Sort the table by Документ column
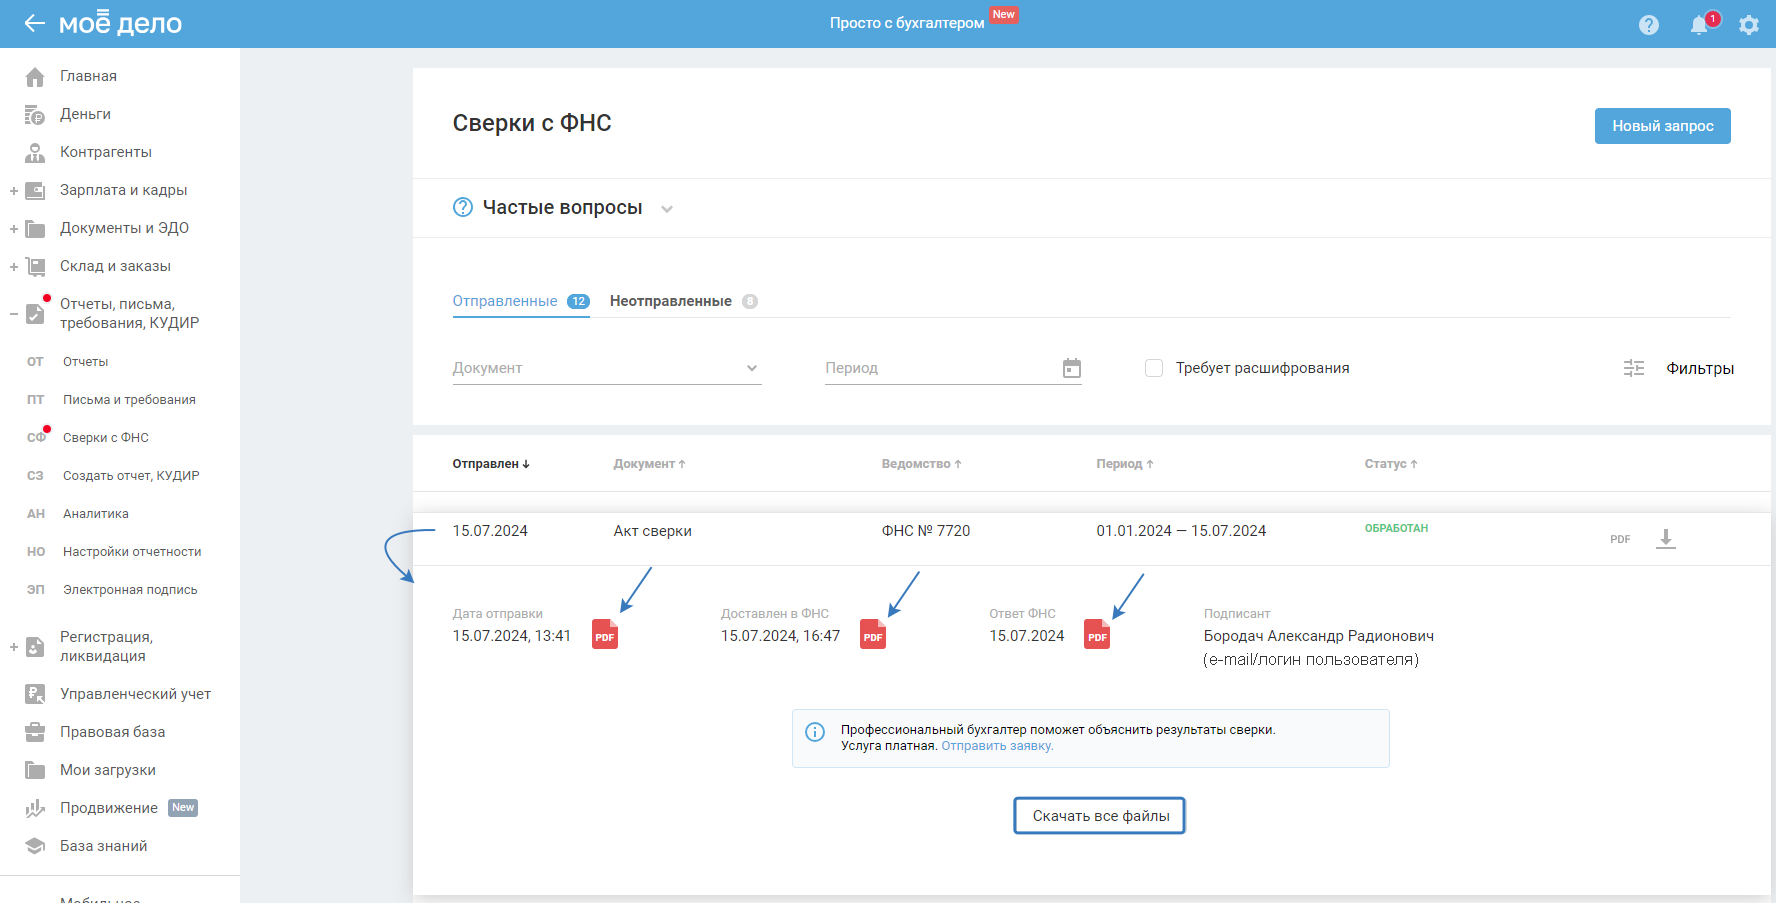Screen dimensions: 1776x903 pos(650,464)
